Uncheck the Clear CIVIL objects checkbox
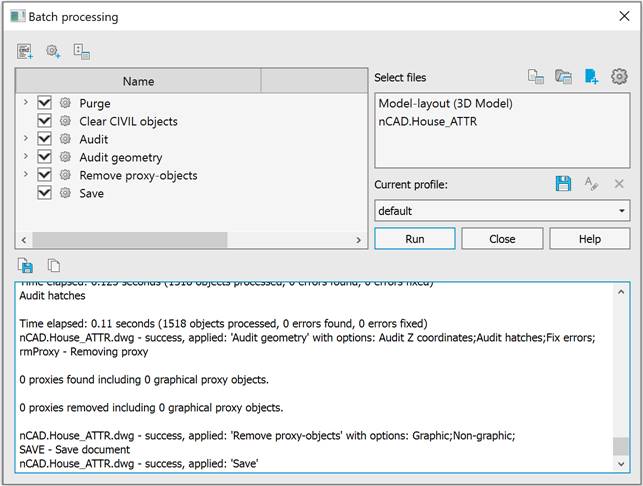The height and width of the screenshot is (486, 643). [x=44, y=121]
